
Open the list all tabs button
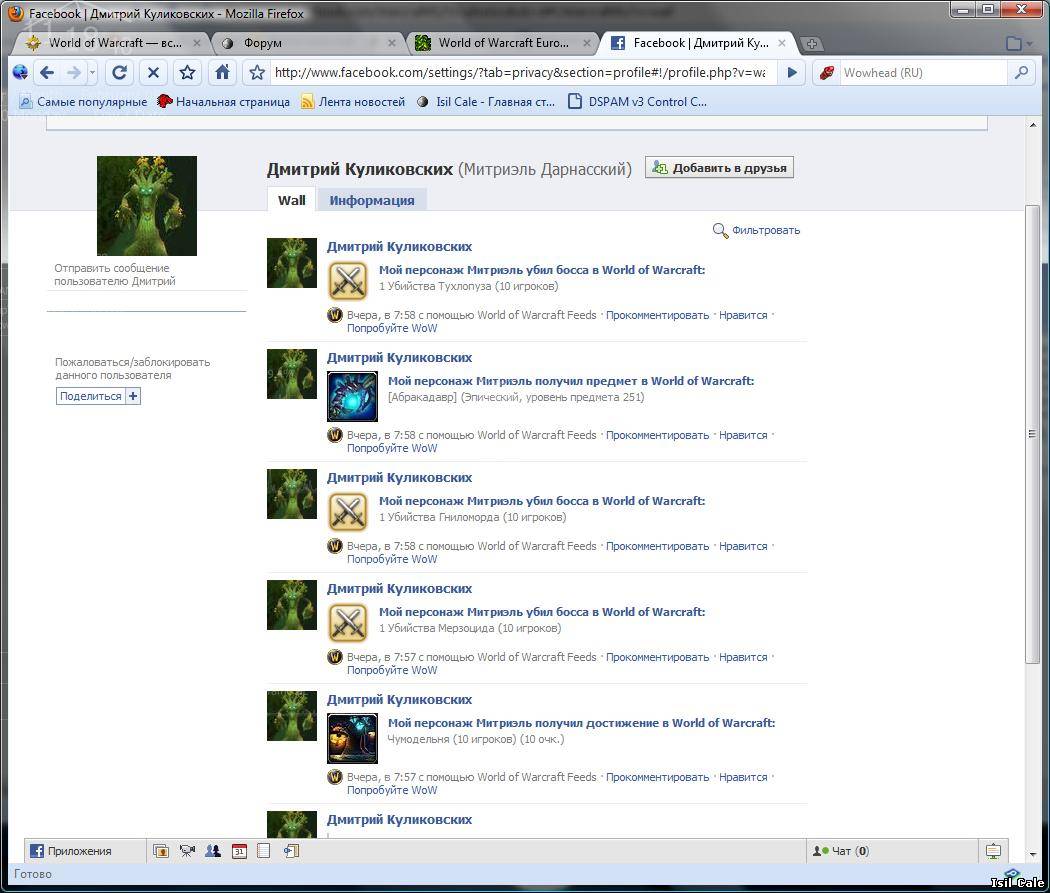(x=1019, y=44)
